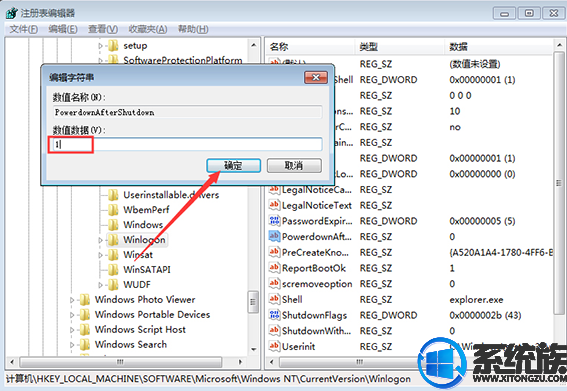The width and height of the screenshot is (567, 391).
Task: Click the Winlogon folder icon
Action: point(113,239)
